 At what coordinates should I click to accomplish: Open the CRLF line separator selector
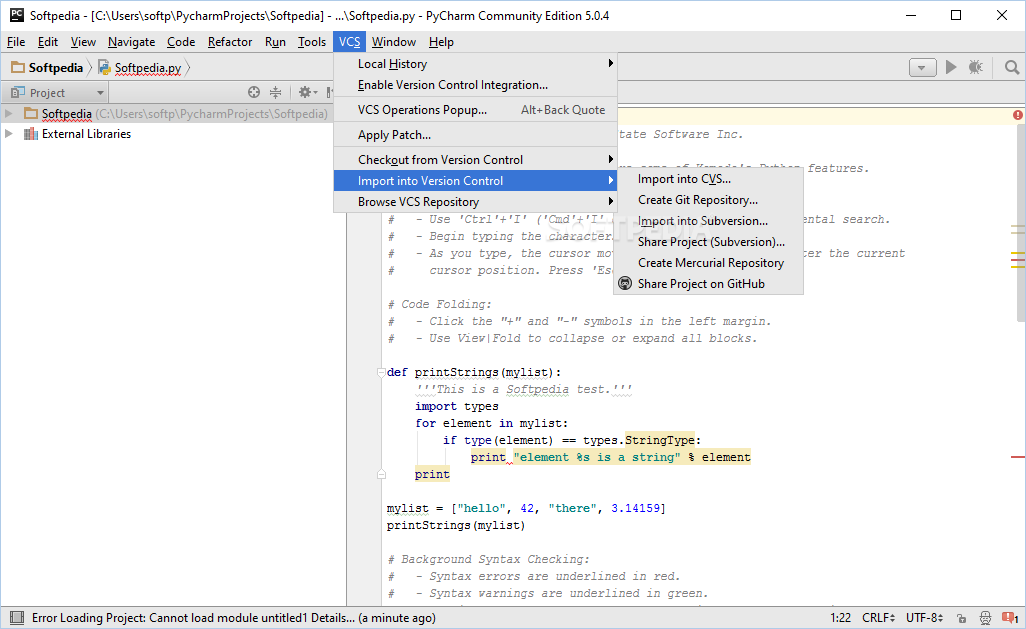click(x=878, y=618)
